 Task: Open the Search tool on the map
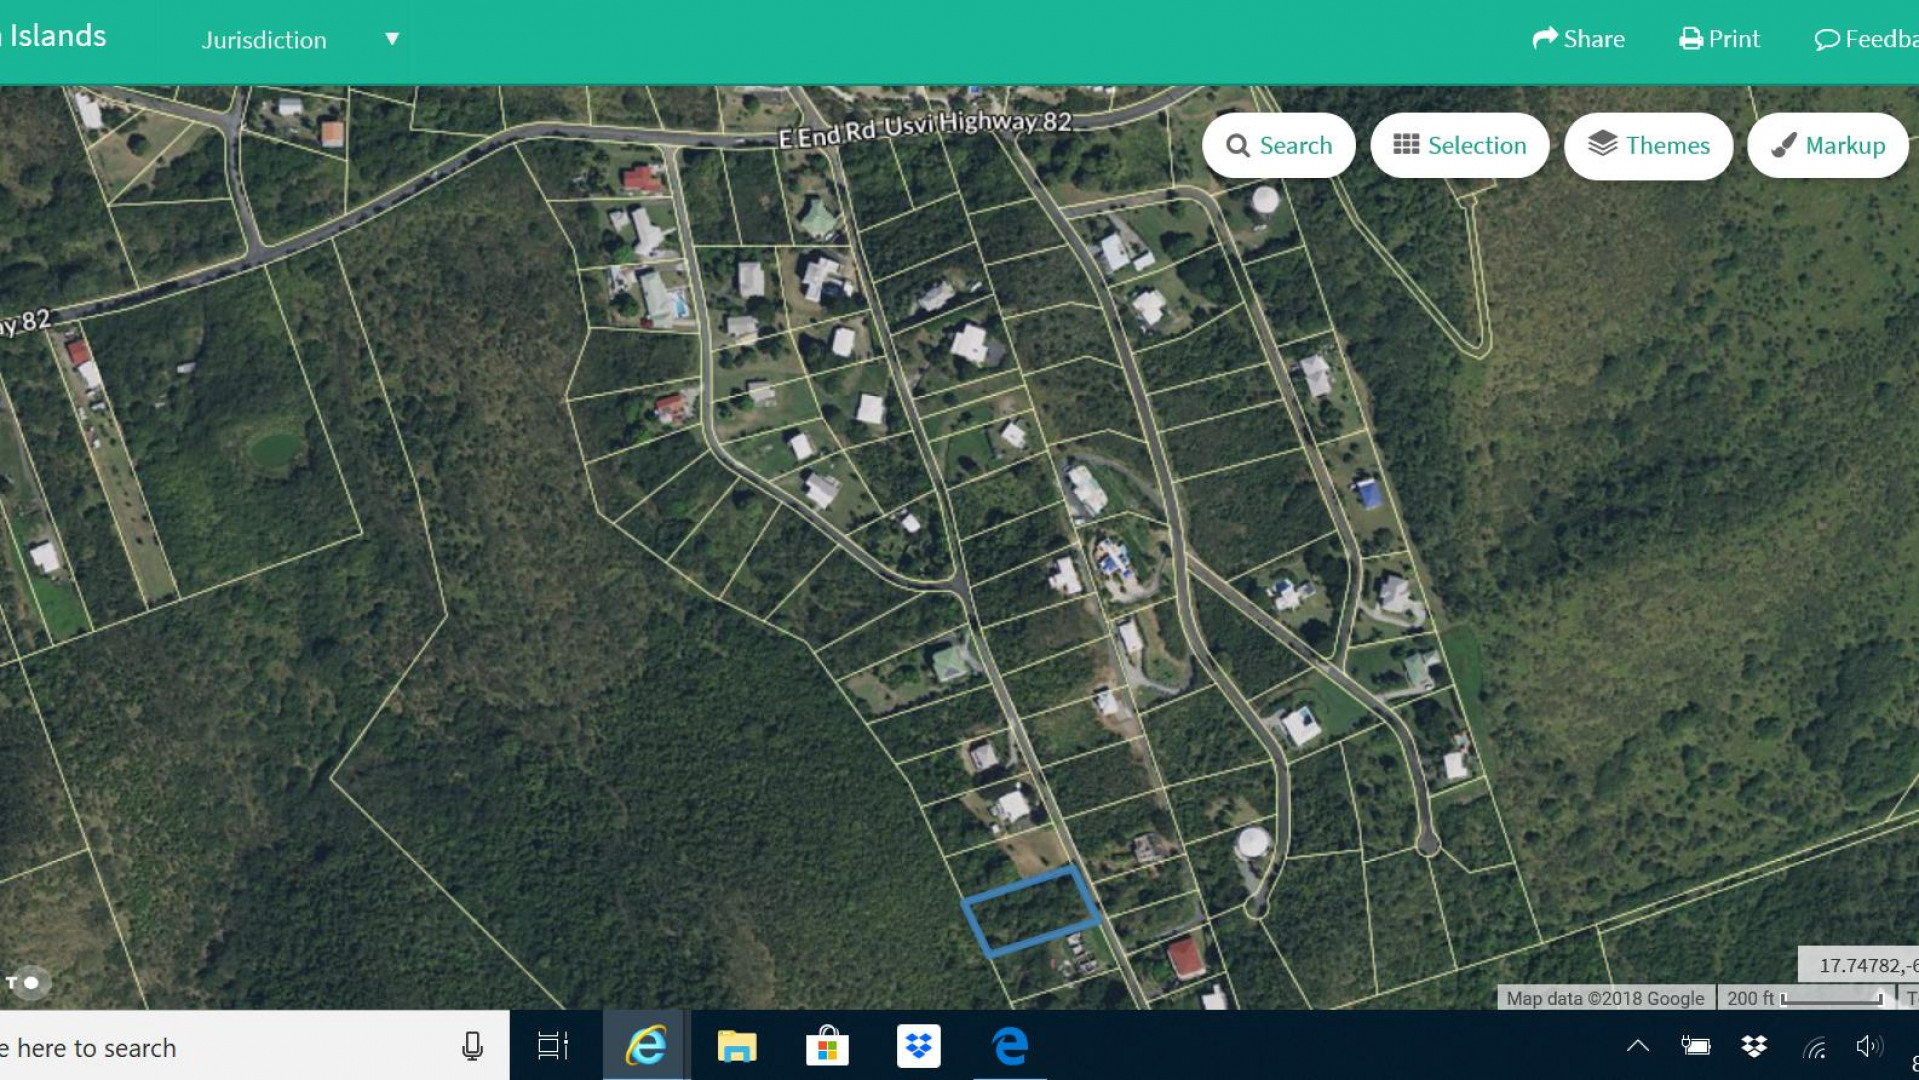pos(1278,146)
